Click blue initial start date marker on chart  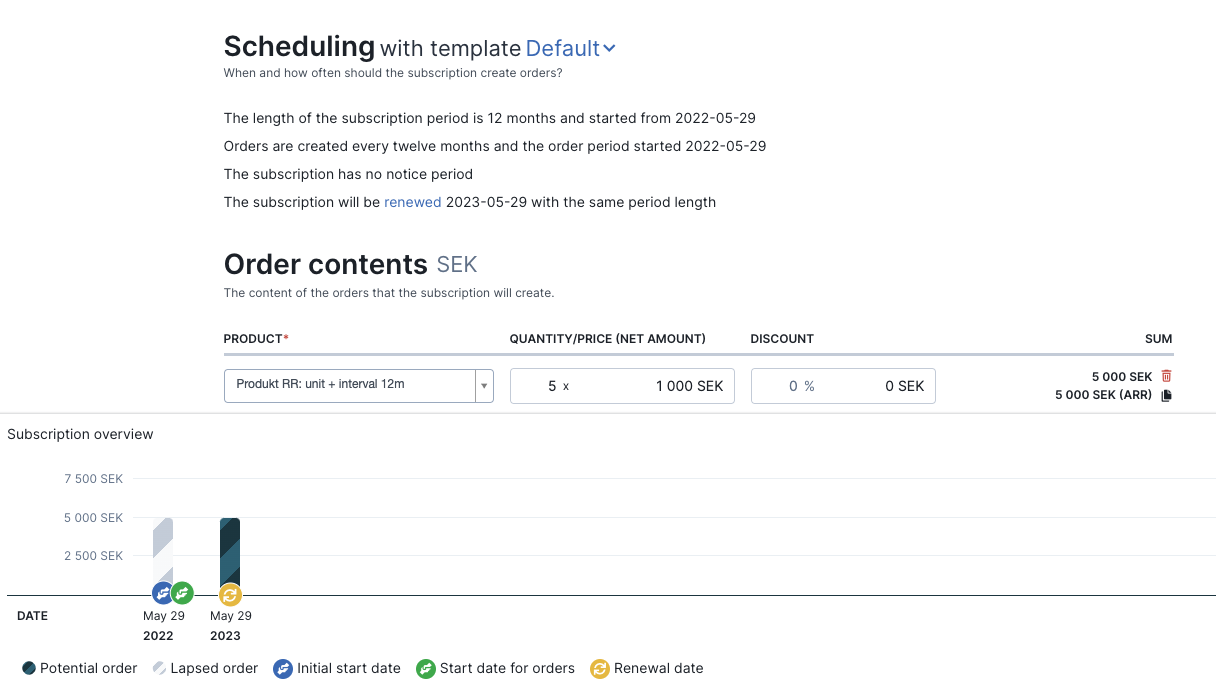pyautogui.click(x=163, y=593)
